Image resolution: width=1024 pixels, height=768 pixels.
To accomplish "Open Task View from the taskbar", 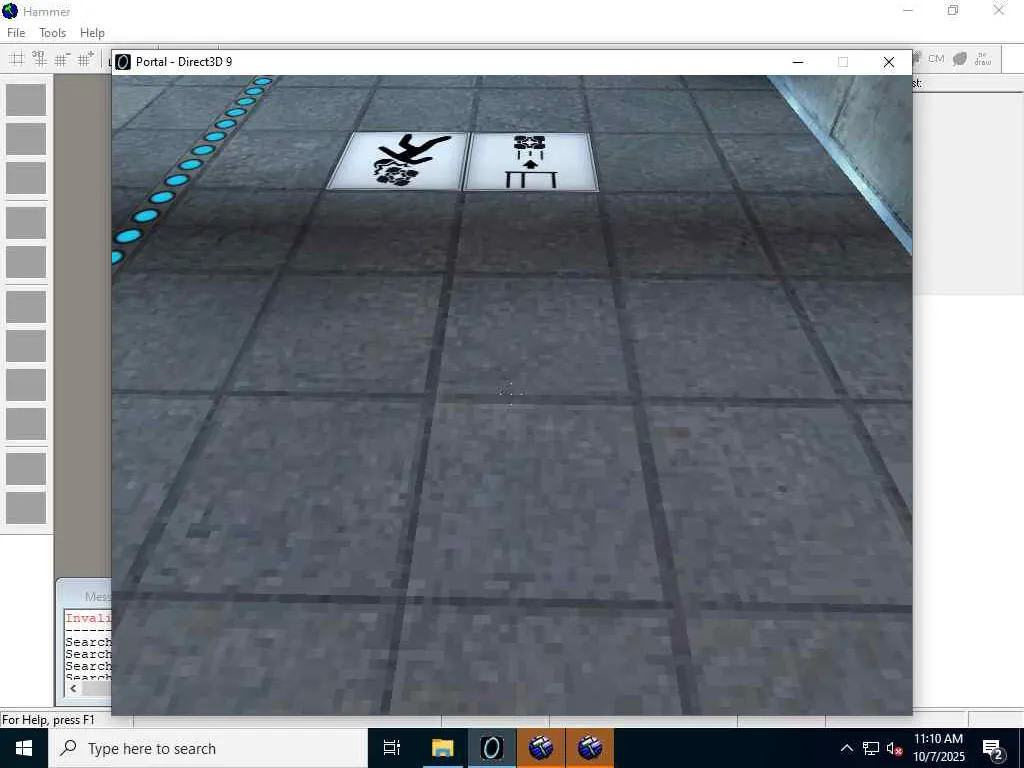I will (x=392, y=748).
